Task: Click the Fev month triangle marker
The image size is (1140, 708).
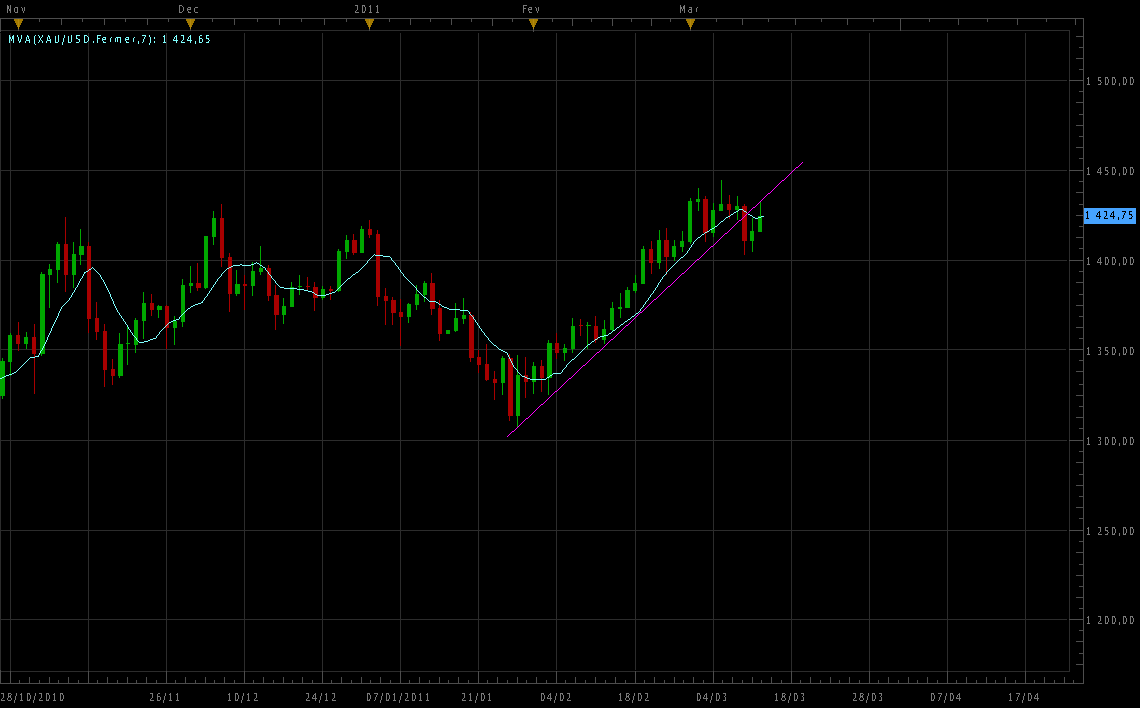Action: click(533, 24)
